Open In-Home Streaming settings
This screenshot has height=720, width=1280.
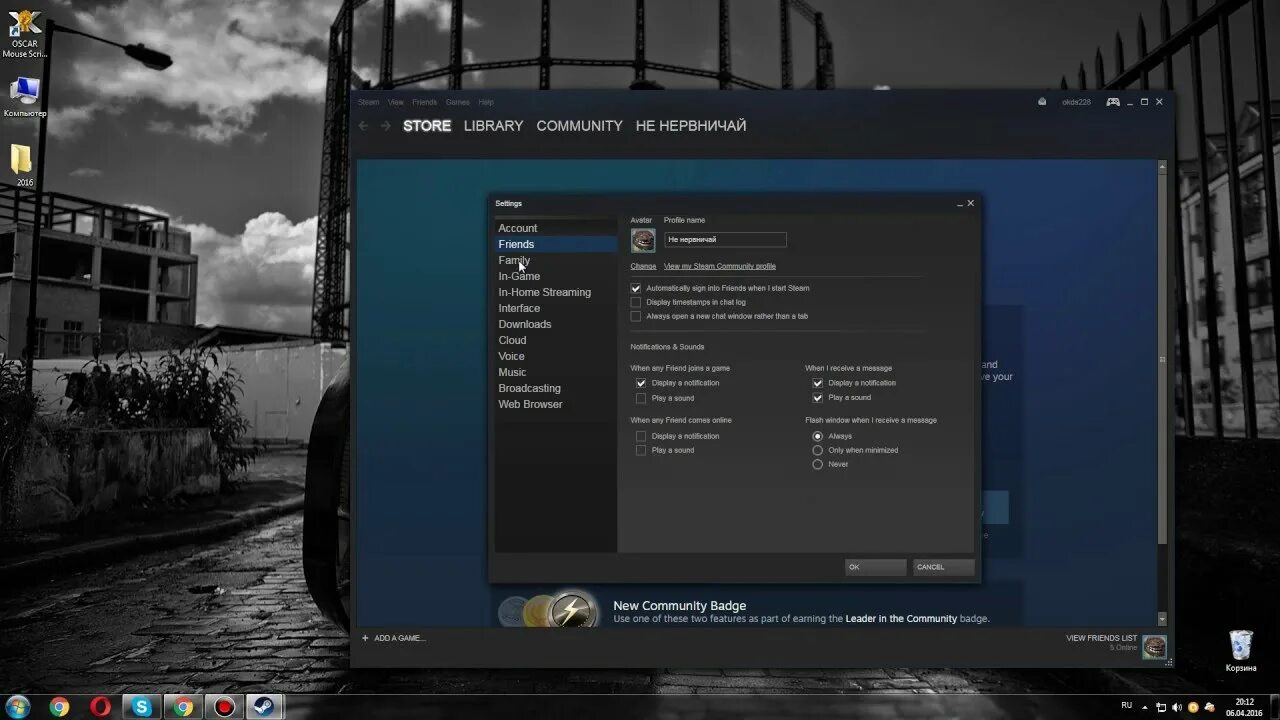(556, 292)
